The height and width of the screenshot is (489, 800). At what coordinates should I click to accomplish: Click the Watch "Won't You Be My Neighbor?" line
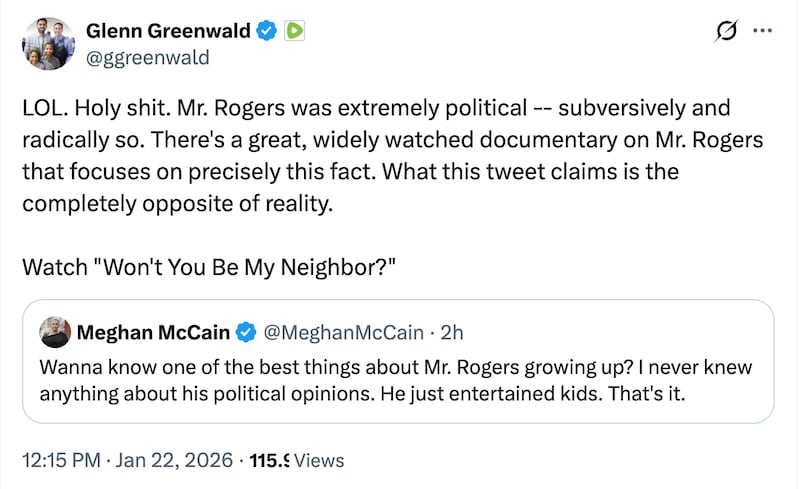209,269
